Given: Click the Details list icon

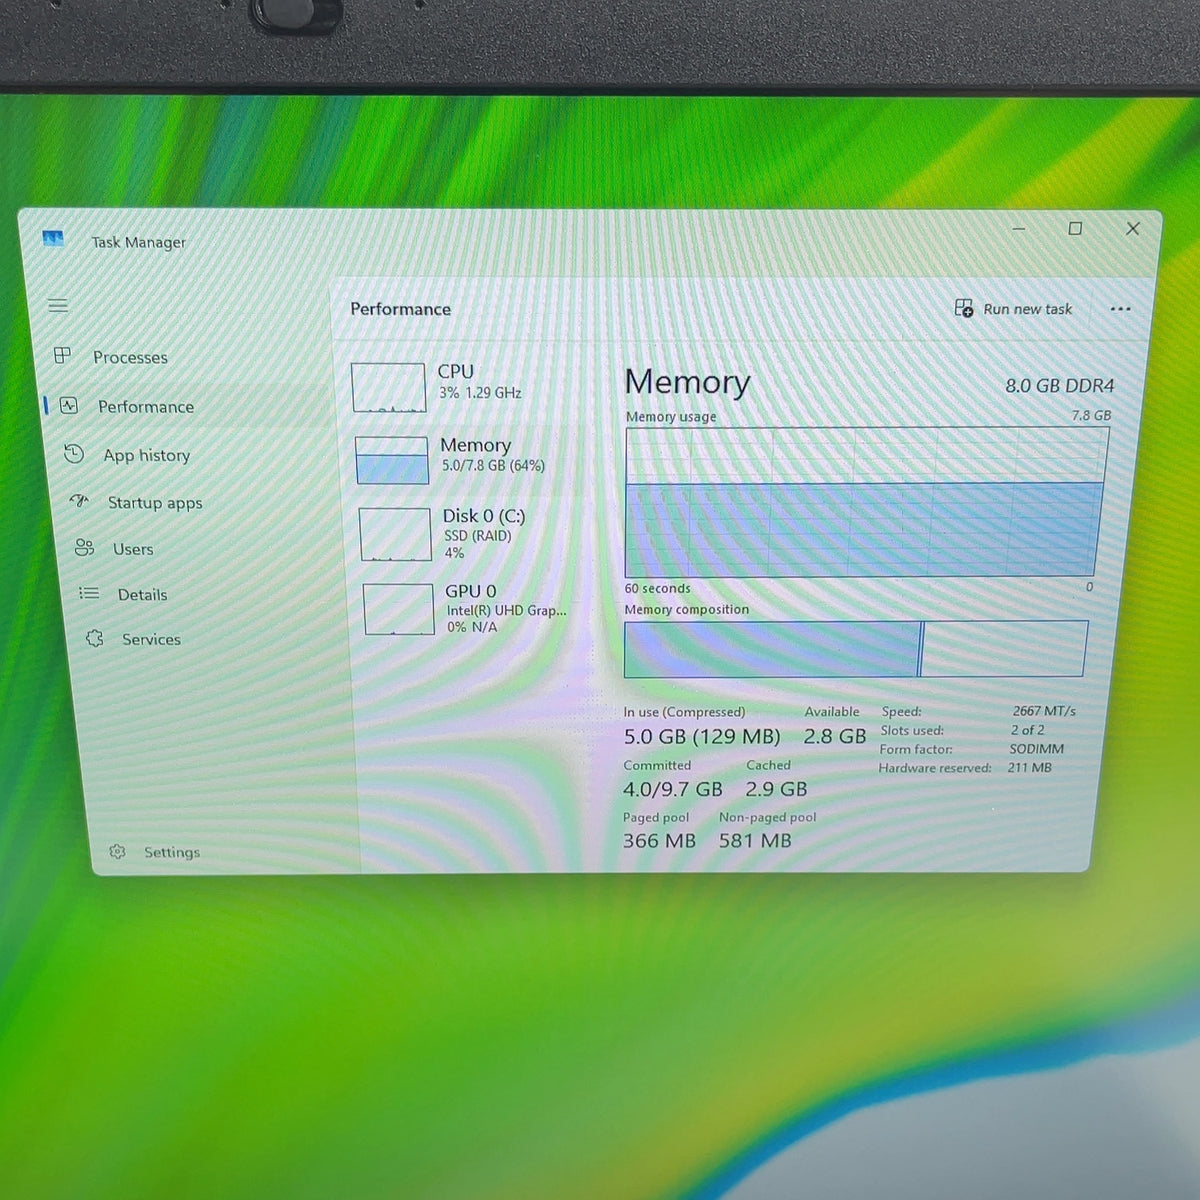Looking at the screenshot, I should tap(89, 593).
